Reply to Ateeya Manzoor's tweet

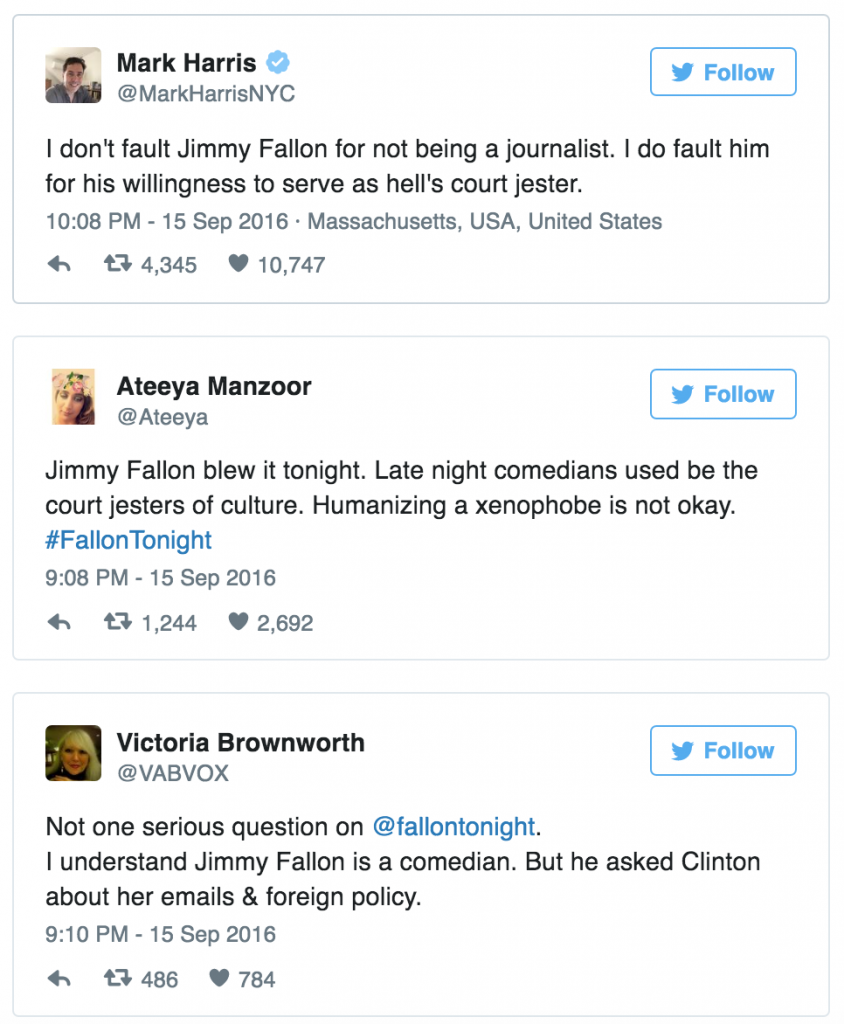[x=59, y=623]
